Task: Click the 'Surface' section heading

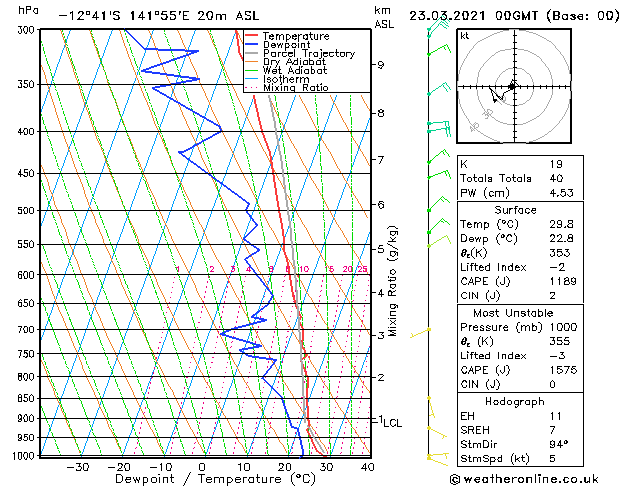Action: tap(515, 210)
